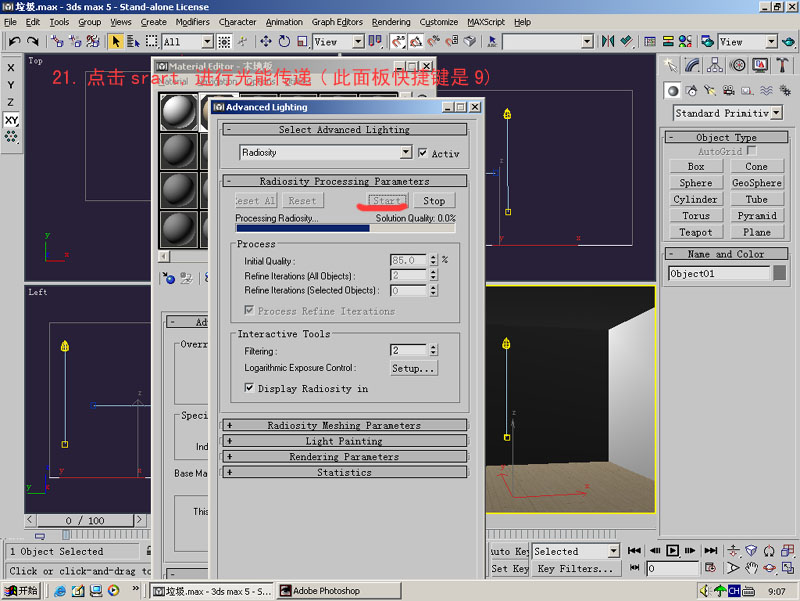Jump to the animation start frame
Screen dimensions: 800x601
coord(634,550)
